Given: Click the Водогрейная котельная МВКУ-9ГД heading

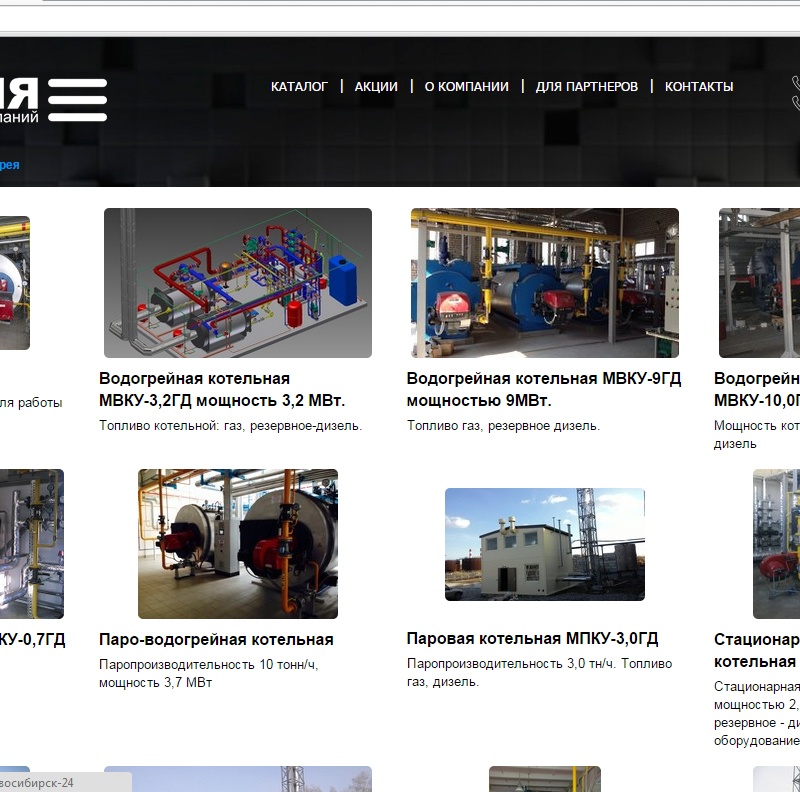Looking at the screenshot, I should [x=544, y=390].
